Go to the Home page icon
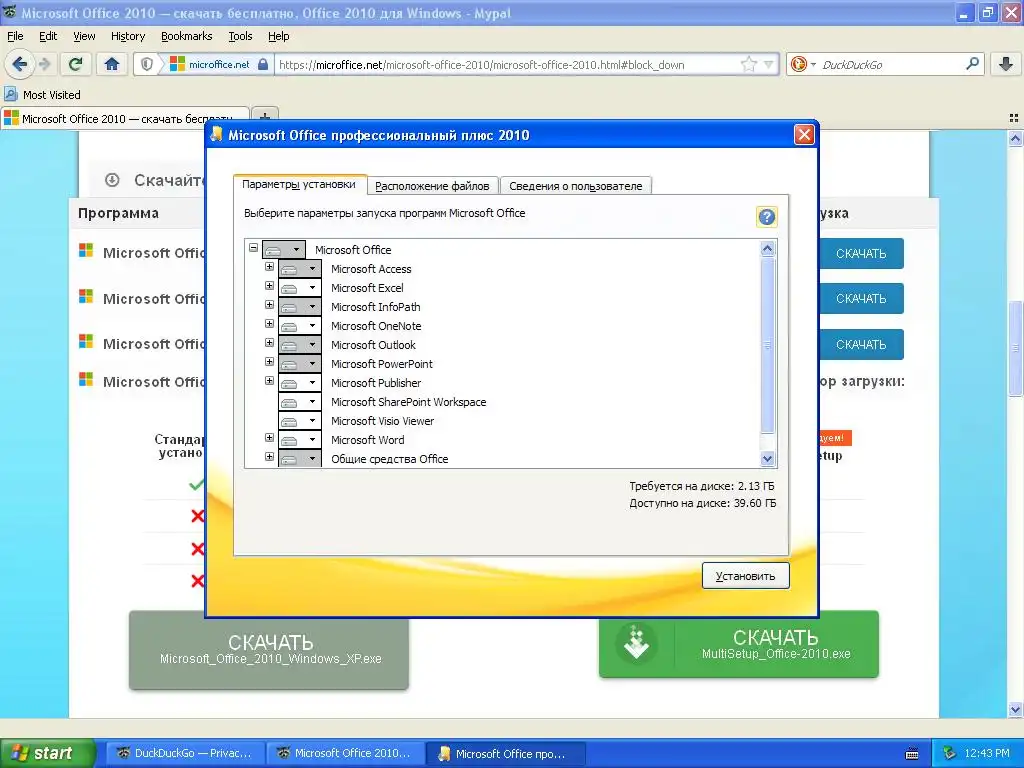1024x768 pixels. (112, 64)
